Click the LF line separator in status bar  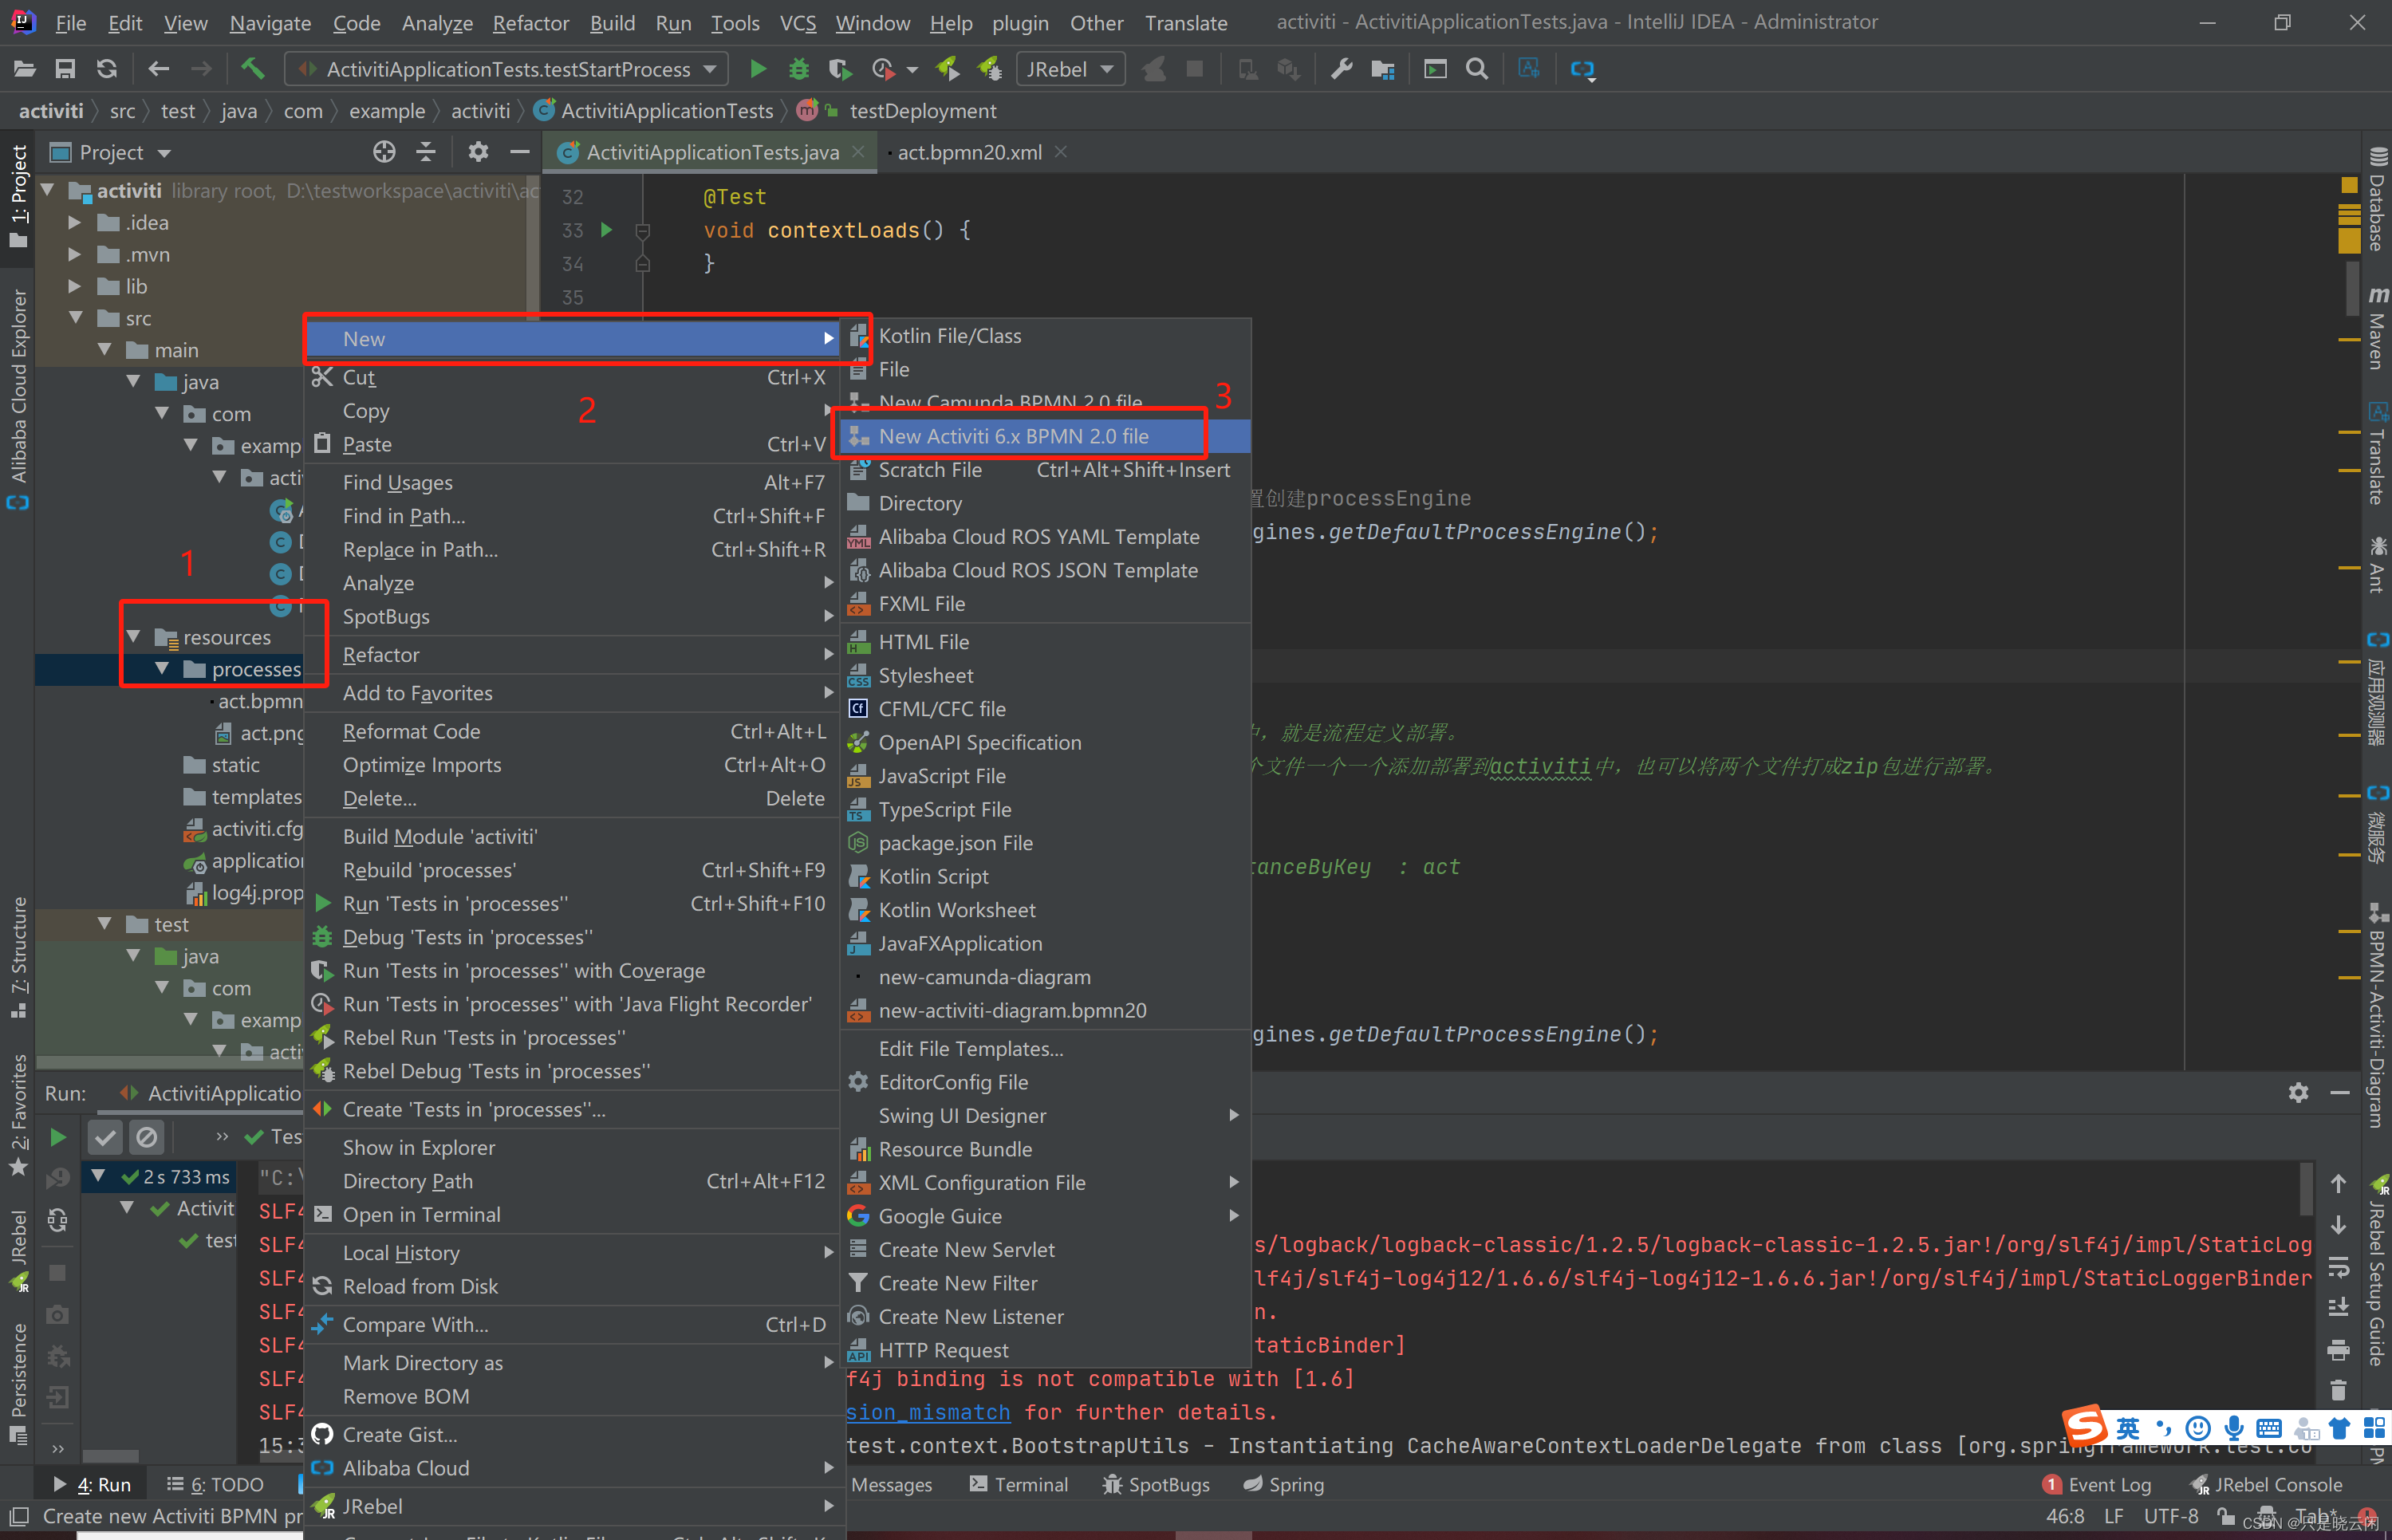click(x=2113, y=1516)
